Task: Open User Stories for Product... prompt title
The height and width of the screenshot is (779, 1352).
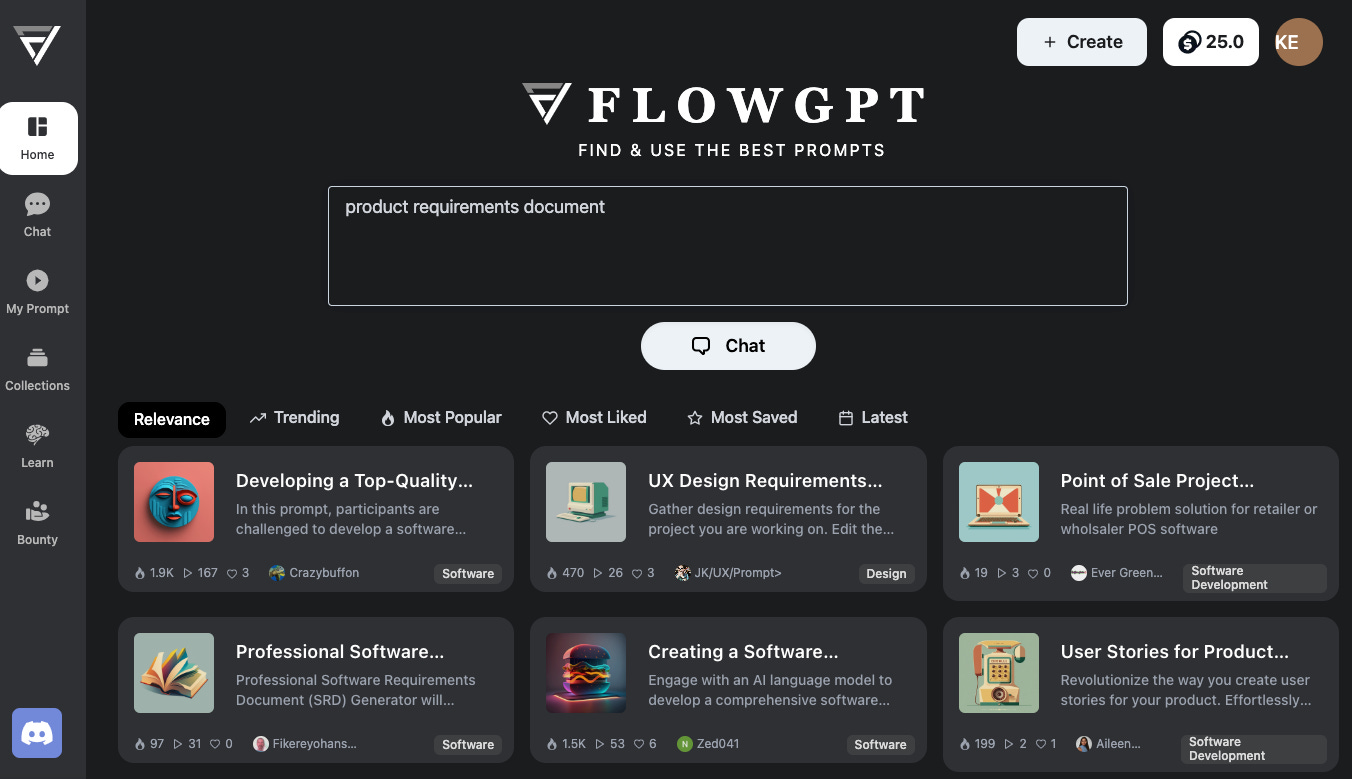Action: 1175,652
